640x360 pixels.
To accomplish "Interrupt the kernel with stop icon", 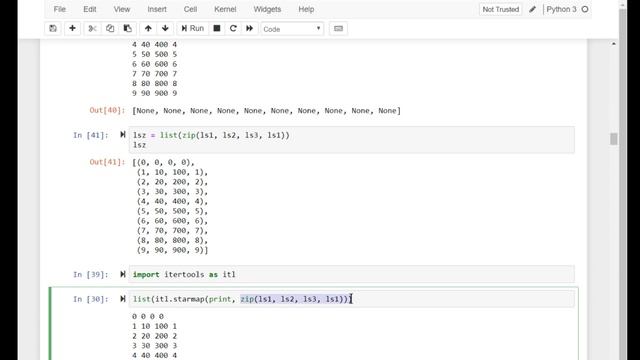I will pos(217,29).
